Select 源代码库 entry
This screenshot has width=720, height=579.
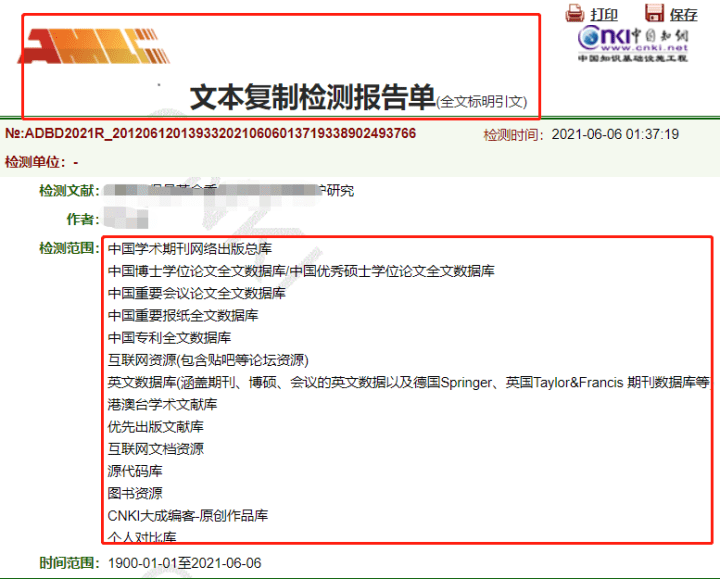135,471
